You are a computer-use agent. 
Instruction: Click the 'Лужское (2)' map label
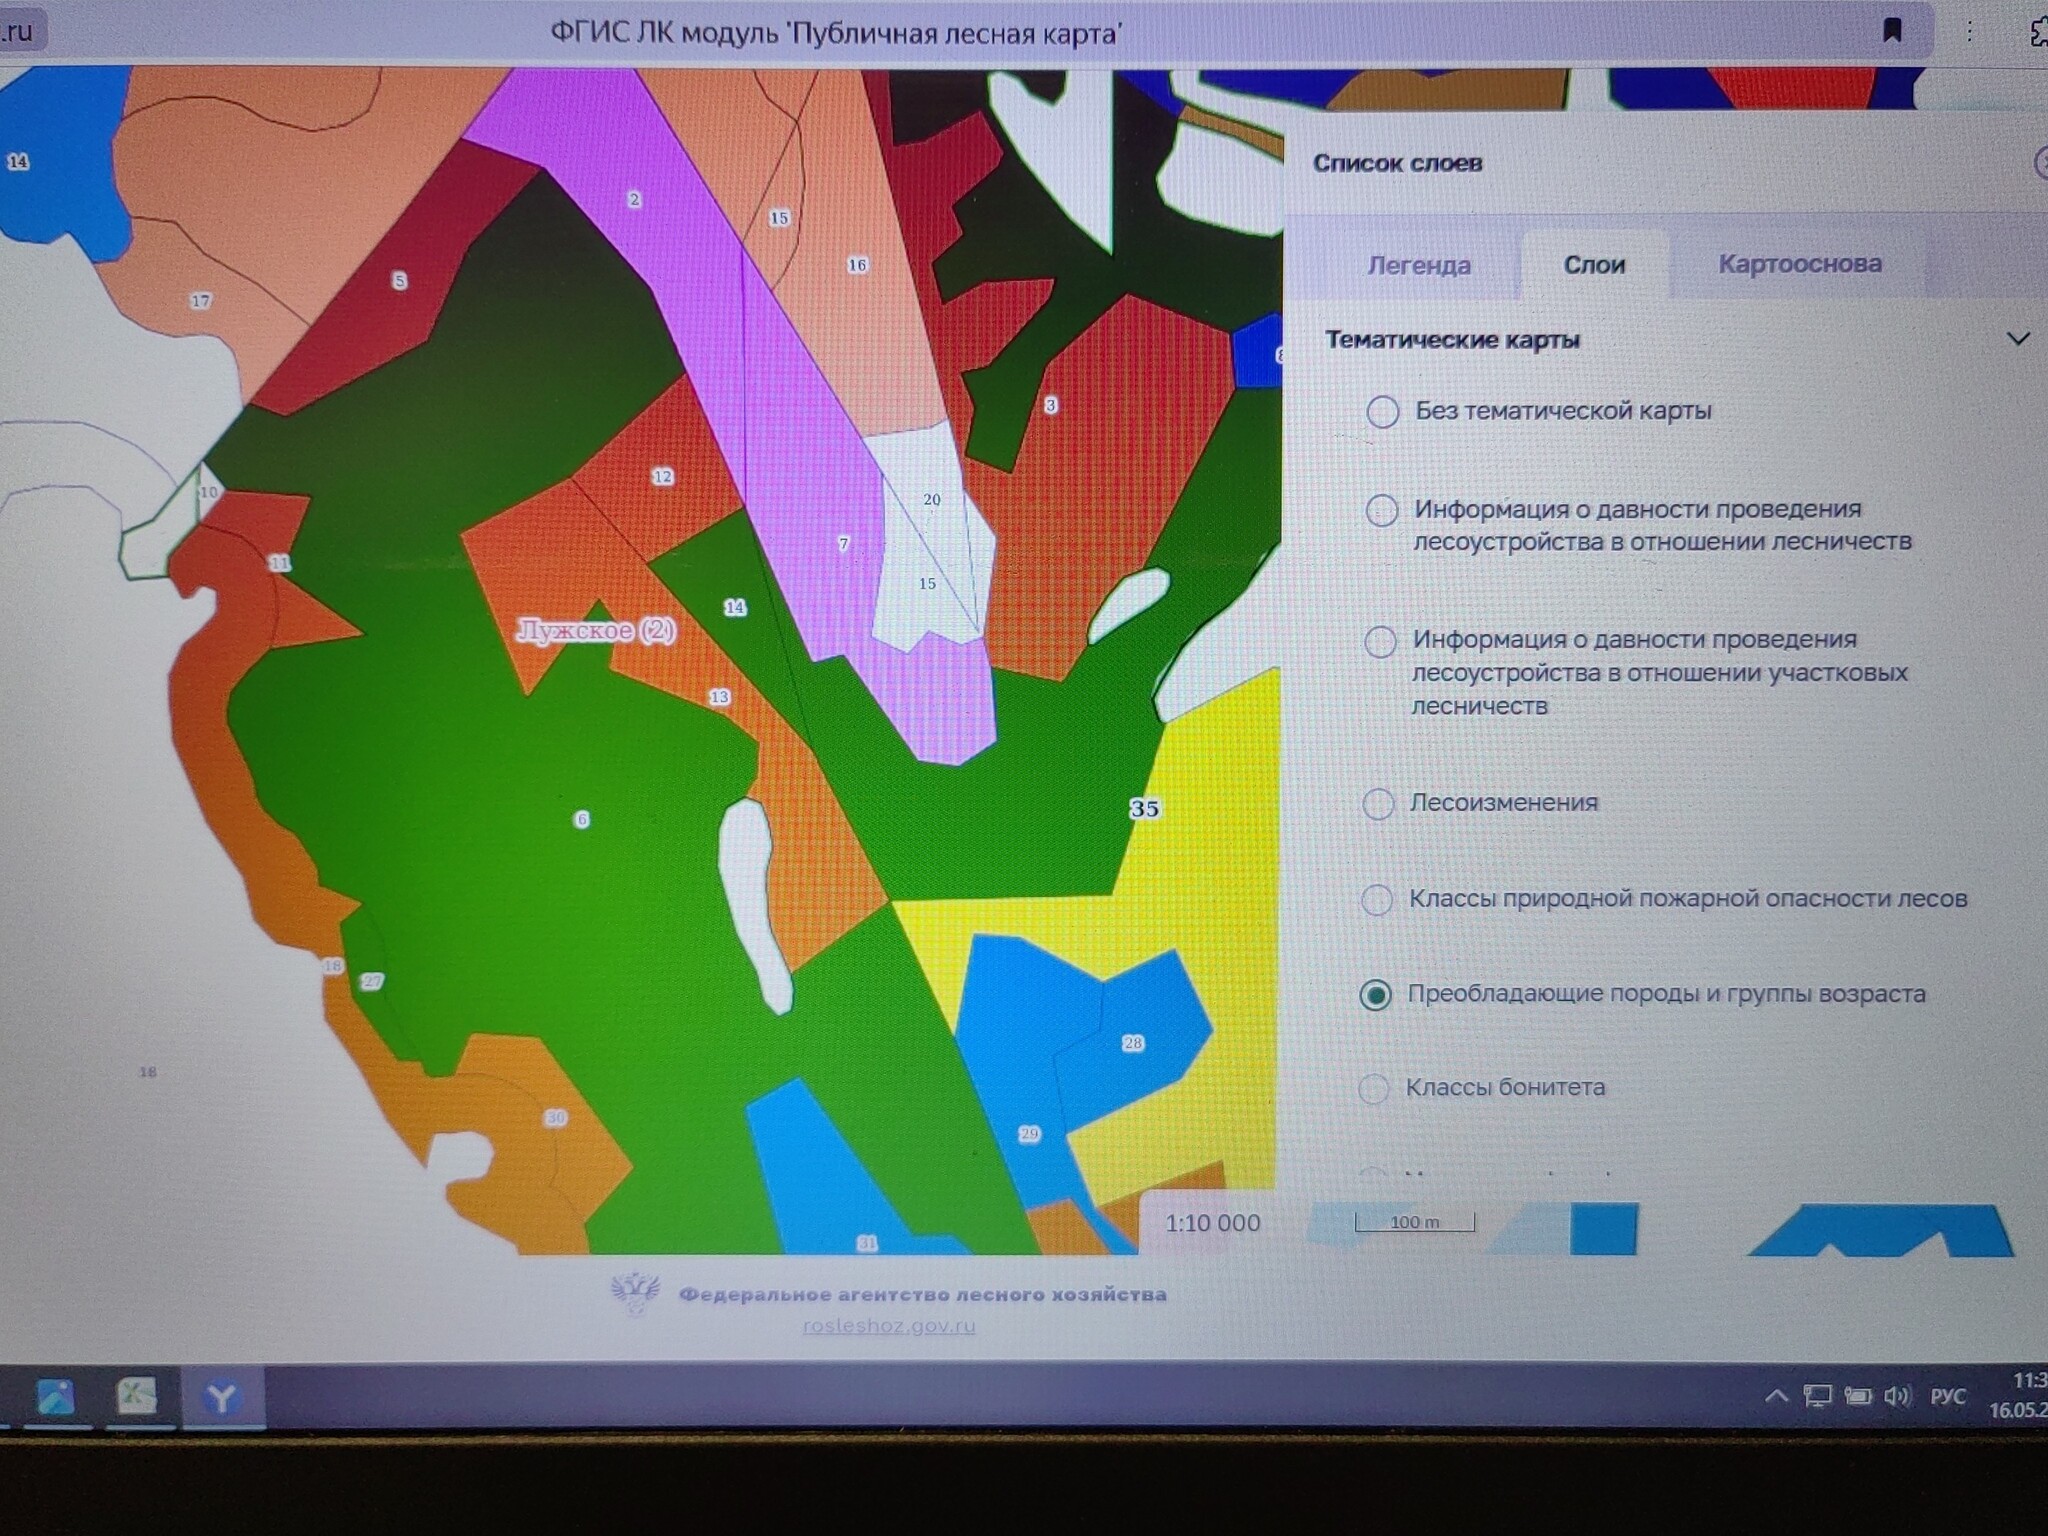coord(595,630)
